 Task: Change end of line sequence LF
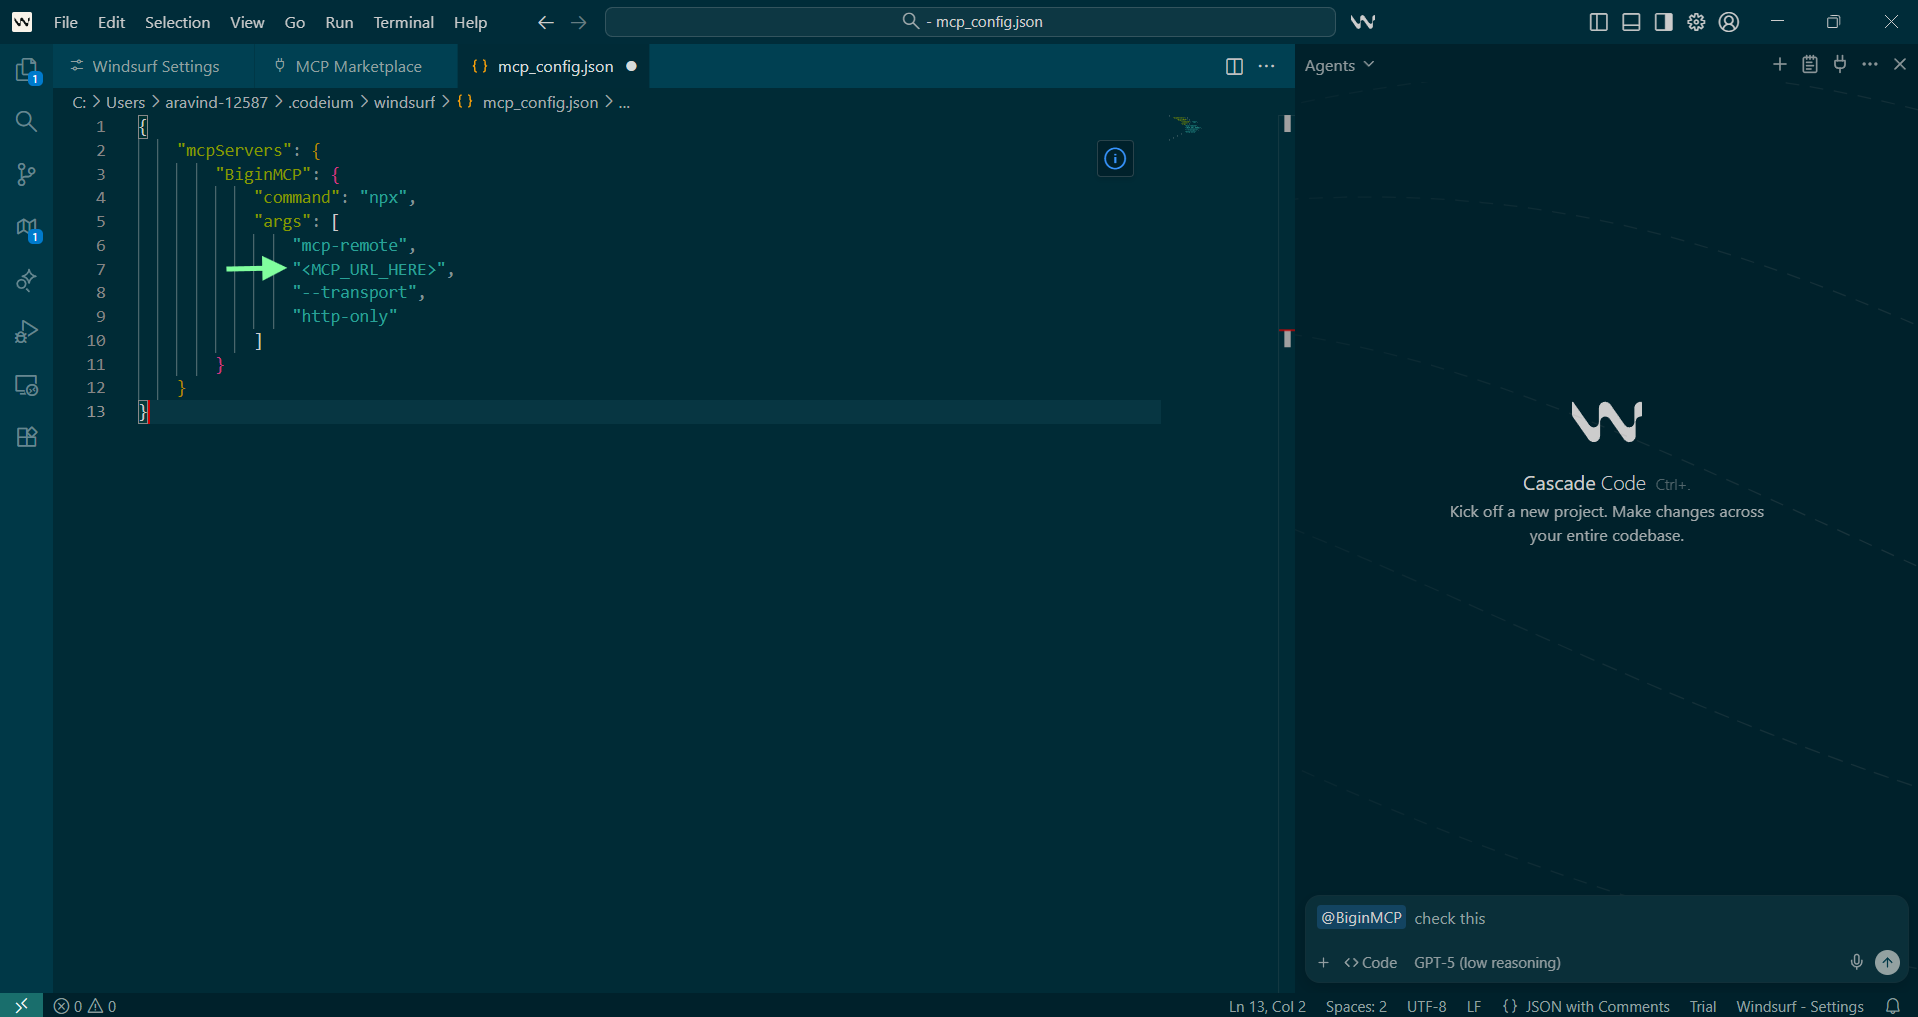[1474, 1006]
